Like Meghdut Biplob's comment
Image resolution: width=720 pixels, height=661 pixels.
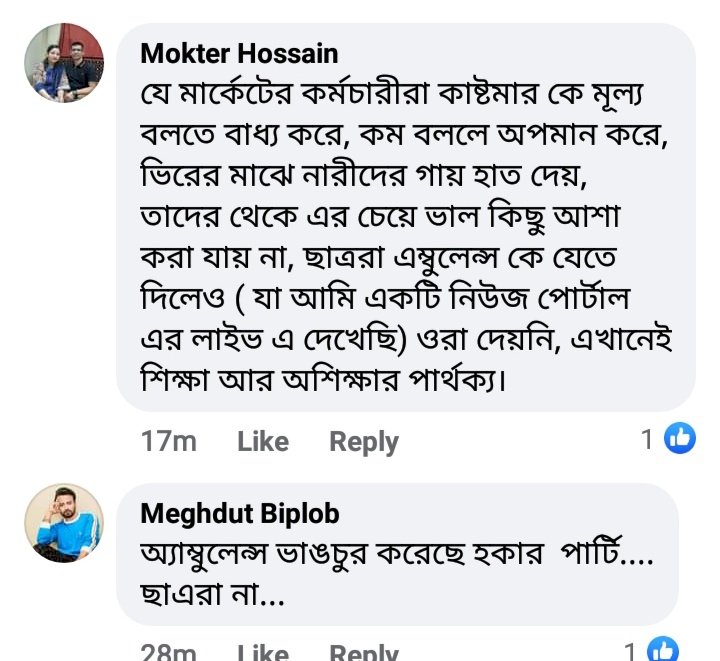click(x=263, y=653)
